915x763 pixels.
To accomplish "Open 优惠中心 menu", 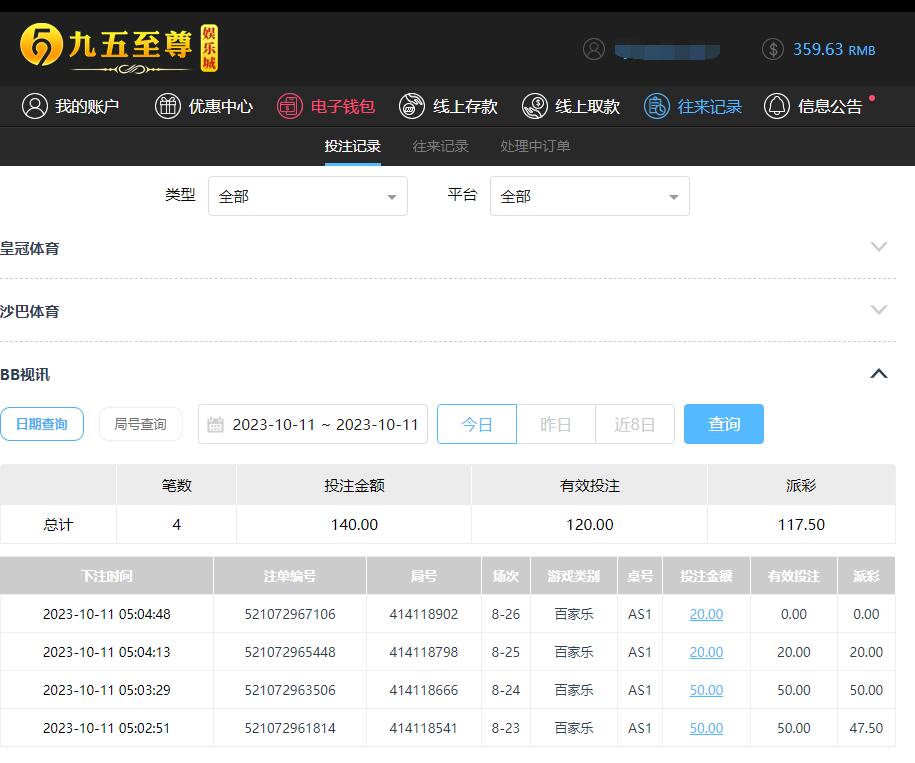I will 204,106.
